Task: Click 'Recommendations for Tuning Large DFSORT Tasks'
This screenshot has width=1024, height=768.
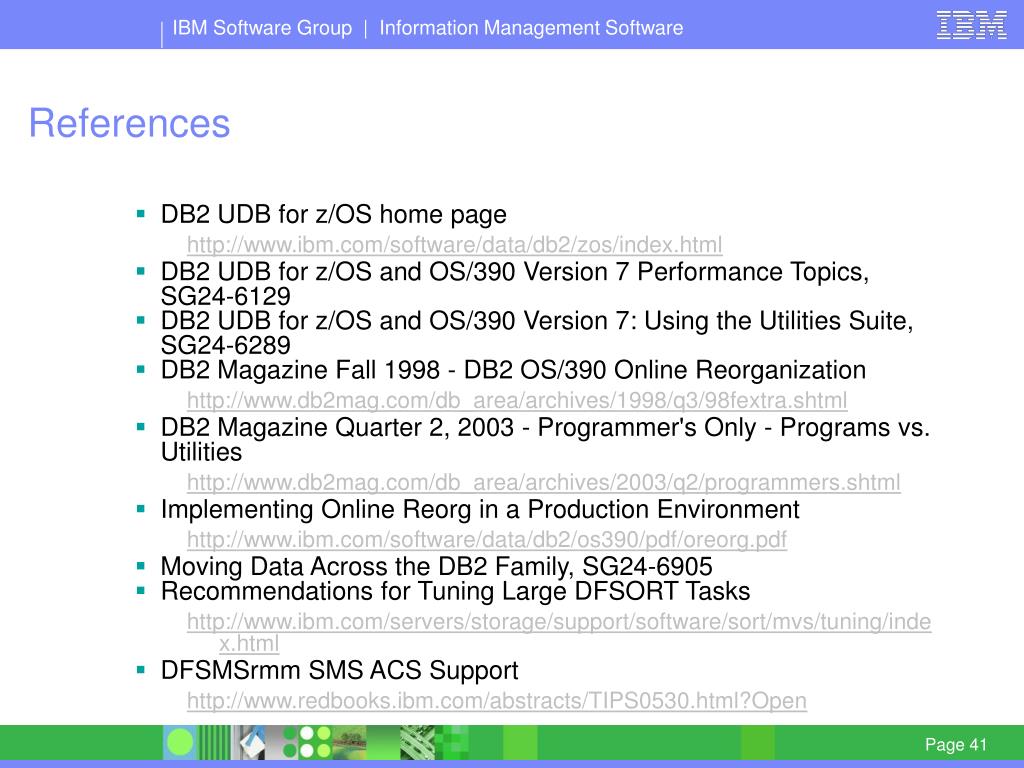Action: (455, 591)
